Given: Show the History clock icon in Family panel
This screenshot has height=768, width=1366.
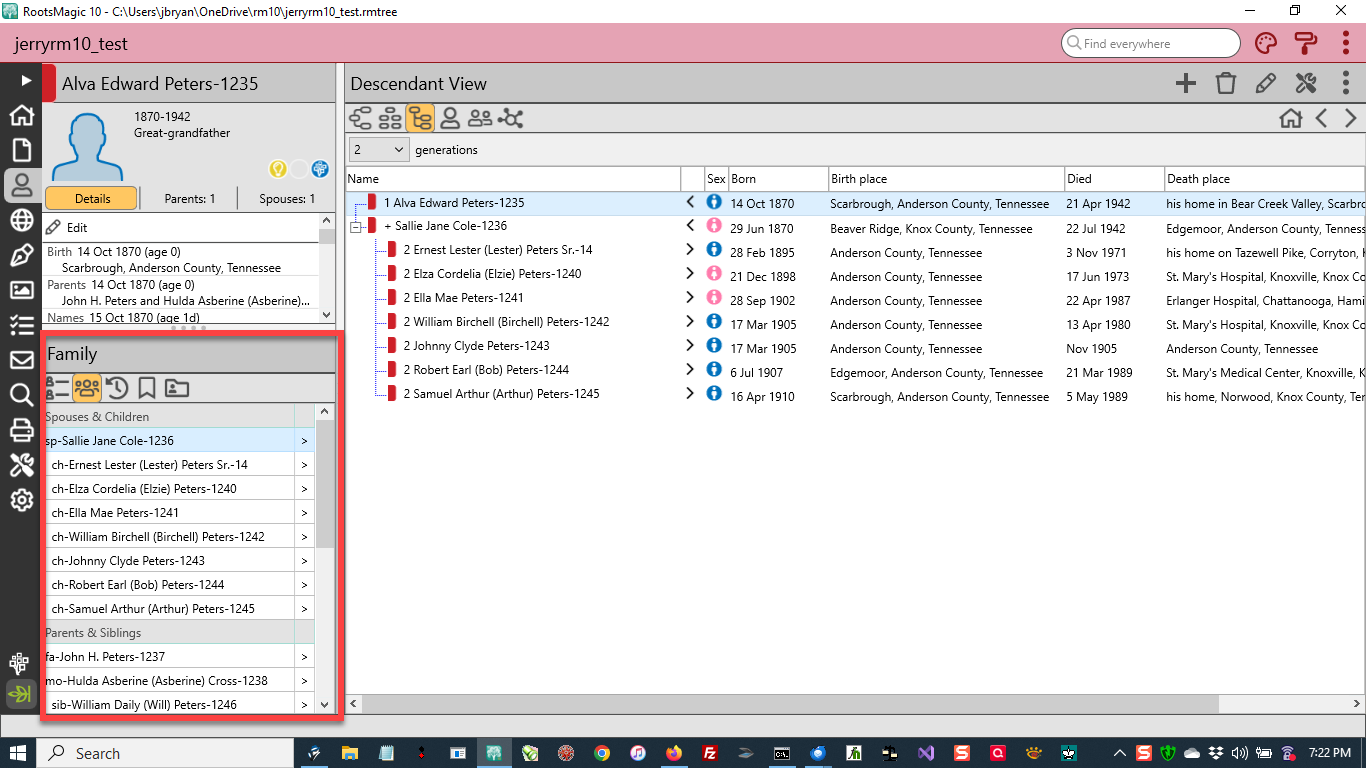Looking at the screenshot, I should point(117,388).
